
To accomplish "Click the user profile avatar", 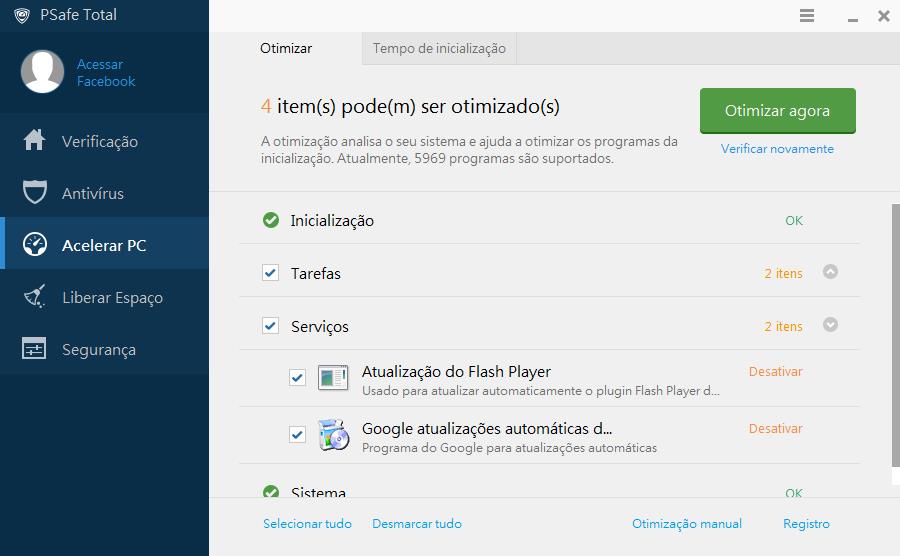I will tap(42, 72).
